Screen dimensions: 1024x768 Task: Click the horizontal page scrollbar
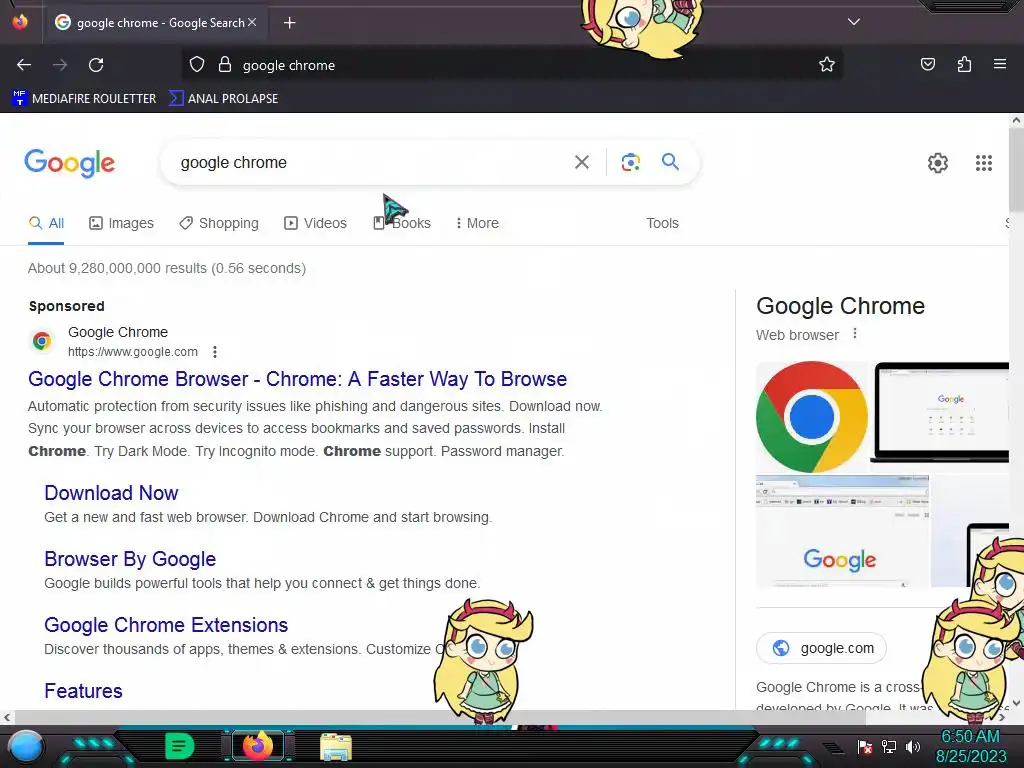(x=440, y=717)
